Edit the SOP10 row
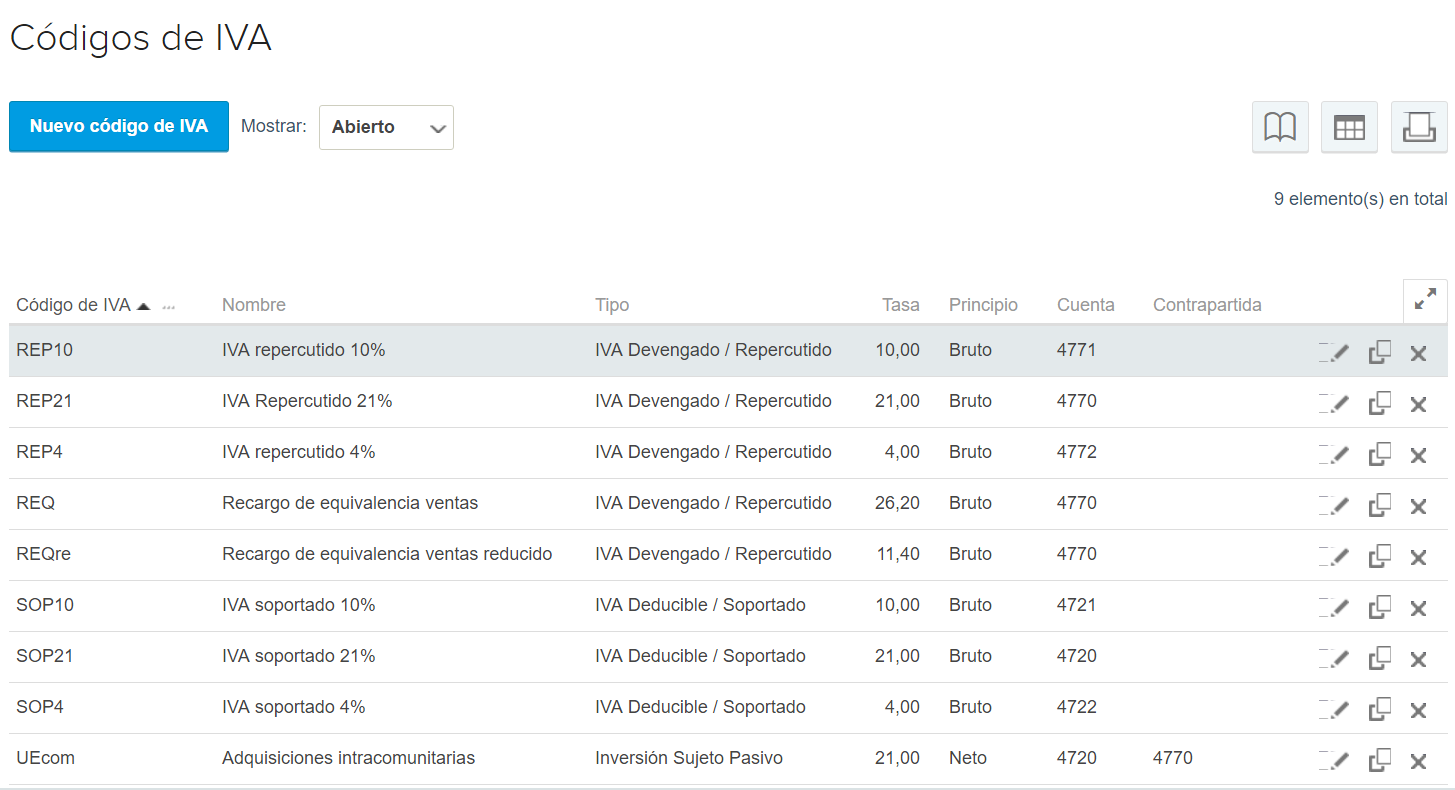Viewport: 1455px width, 790px height. [x=1334, y=606]
